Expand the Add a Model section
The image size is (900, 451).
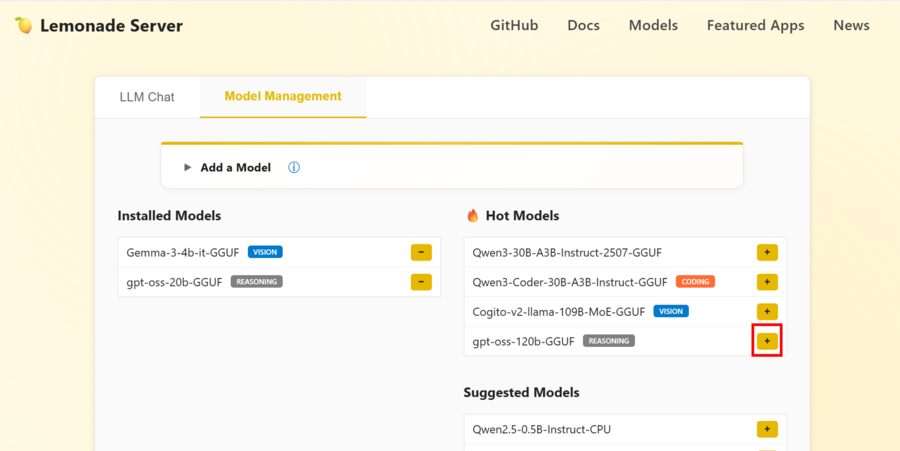tap(187, 168)
